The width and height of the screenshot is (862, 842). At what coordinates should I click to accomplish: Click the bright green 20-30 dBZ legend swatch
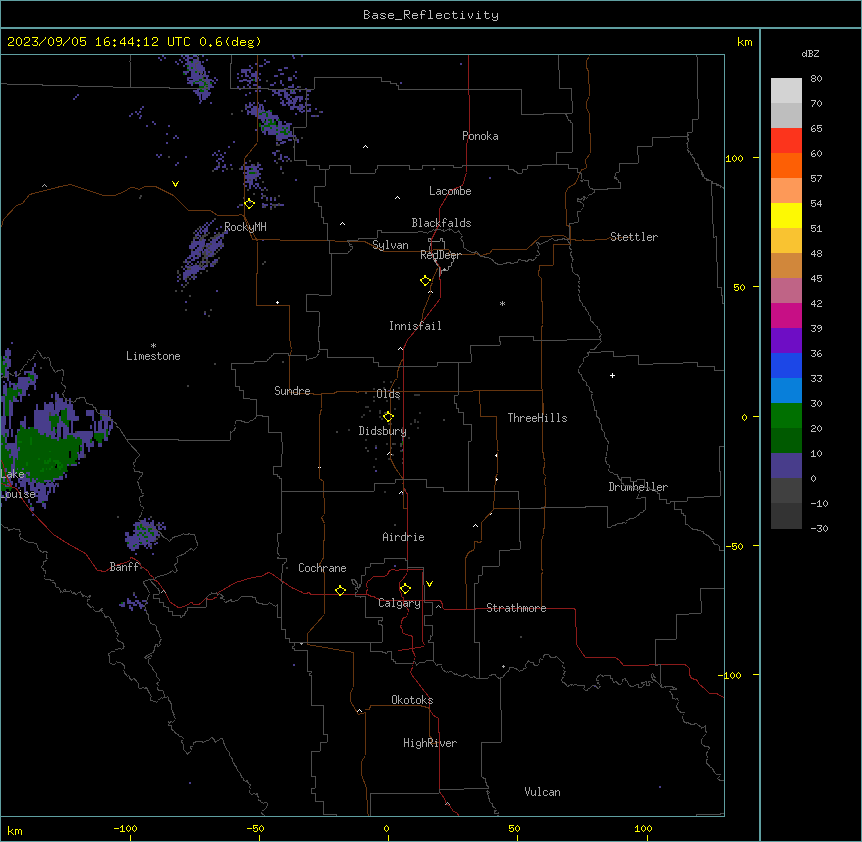click(786, 416)
